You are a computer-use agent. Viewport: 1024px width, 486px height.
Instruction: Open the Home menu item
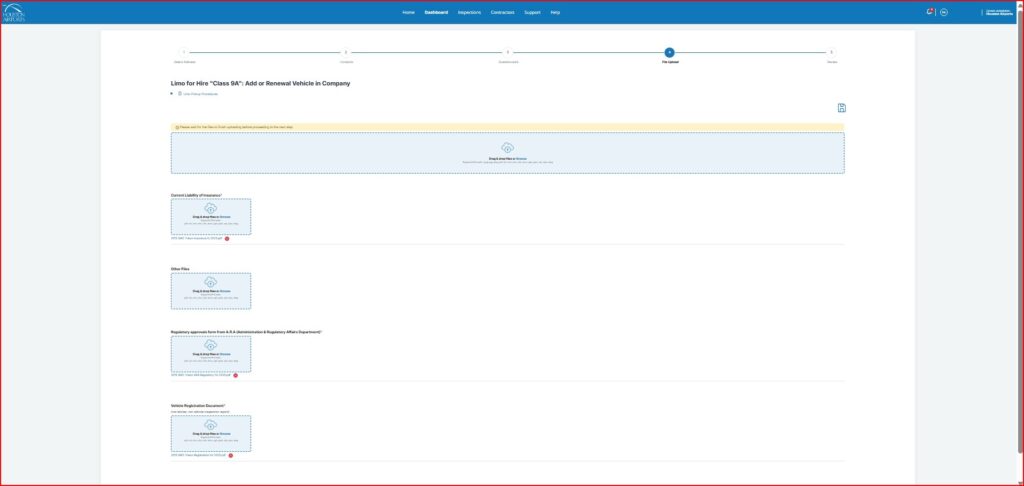pyautogui.click(x=408, y=12)
